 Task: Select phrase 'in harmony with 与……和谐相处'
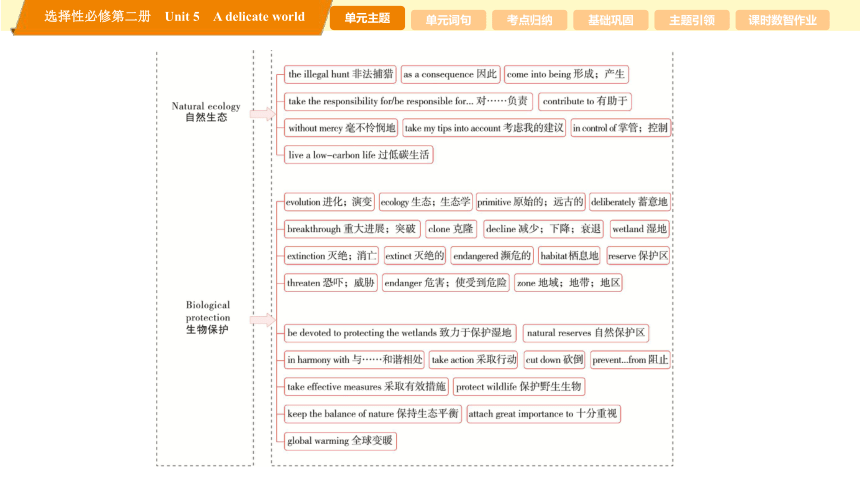pos(354,359)
